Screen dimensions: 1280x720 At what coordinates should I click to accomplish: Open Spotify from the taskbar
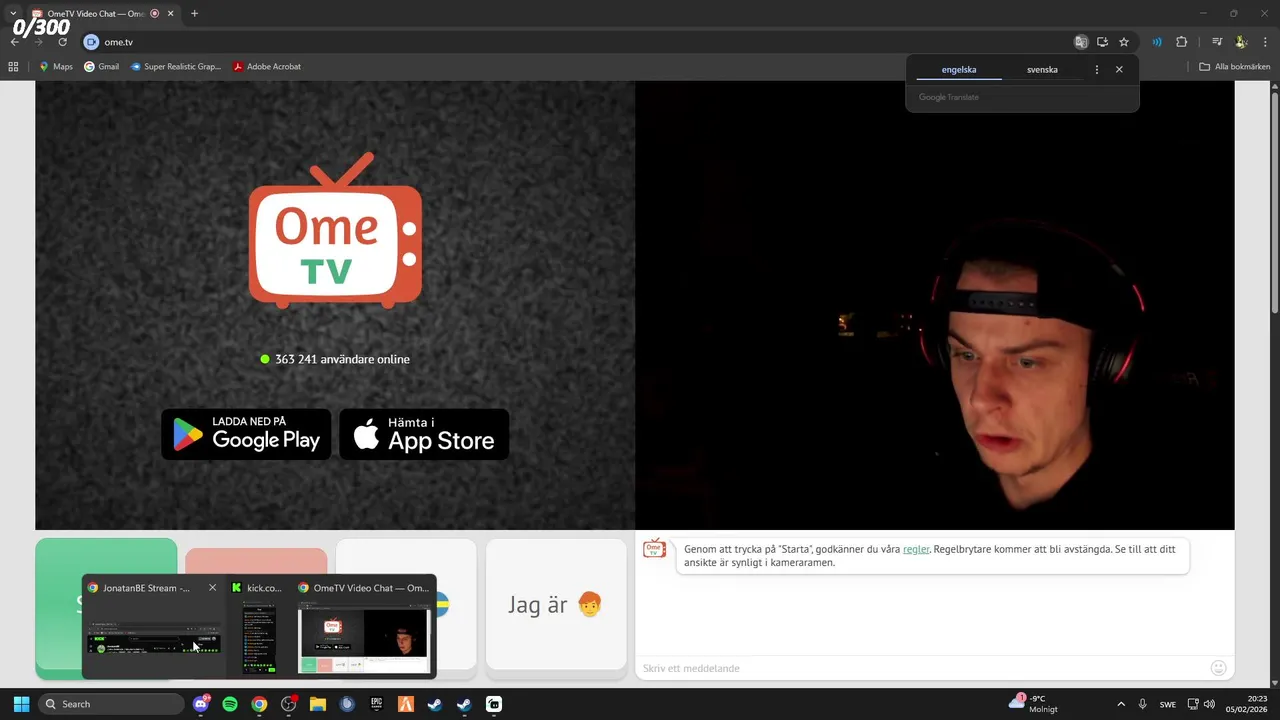pos(230,704)
